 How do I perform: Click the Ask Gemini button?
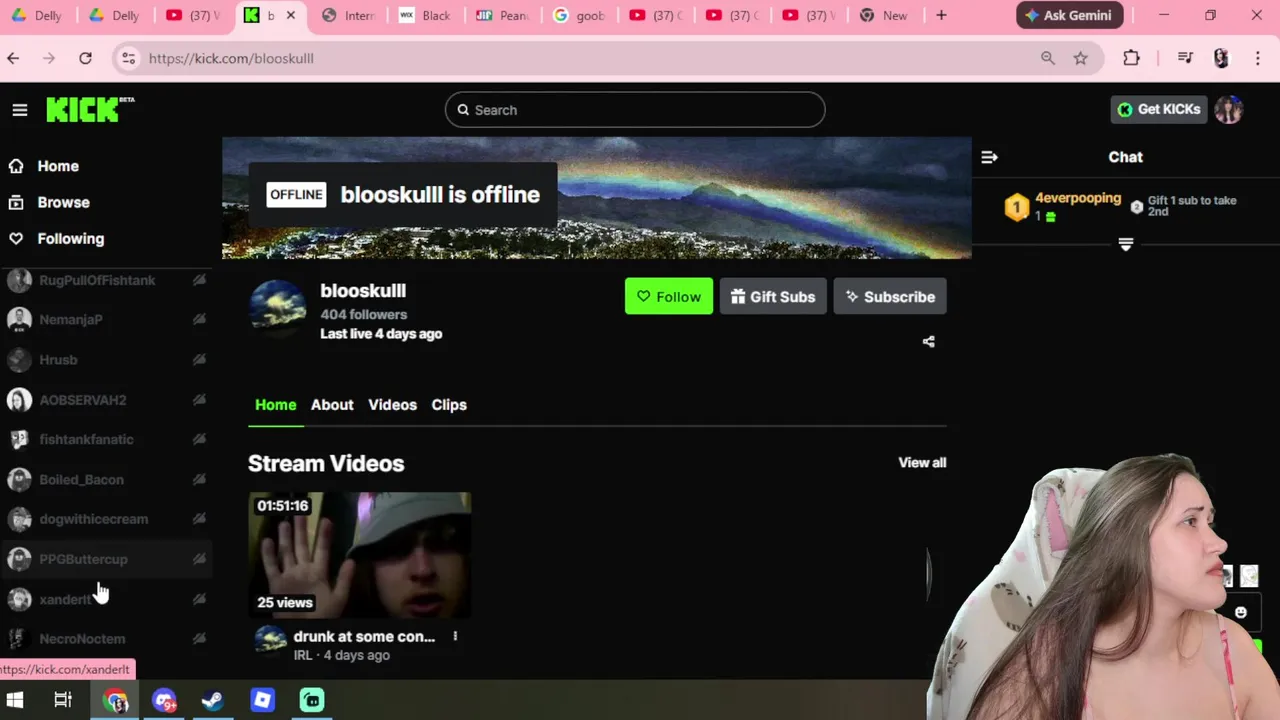point(1070,15)
